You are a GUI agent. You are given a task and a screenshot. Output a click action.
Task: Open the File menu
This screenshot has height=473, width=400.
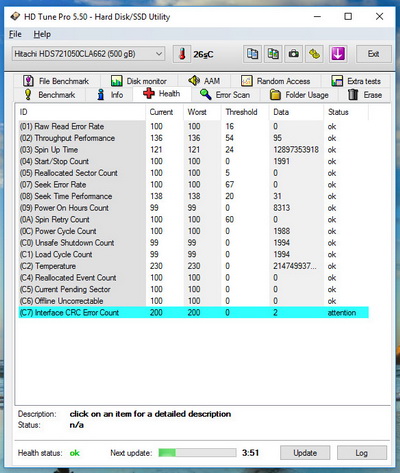[15, 34]
